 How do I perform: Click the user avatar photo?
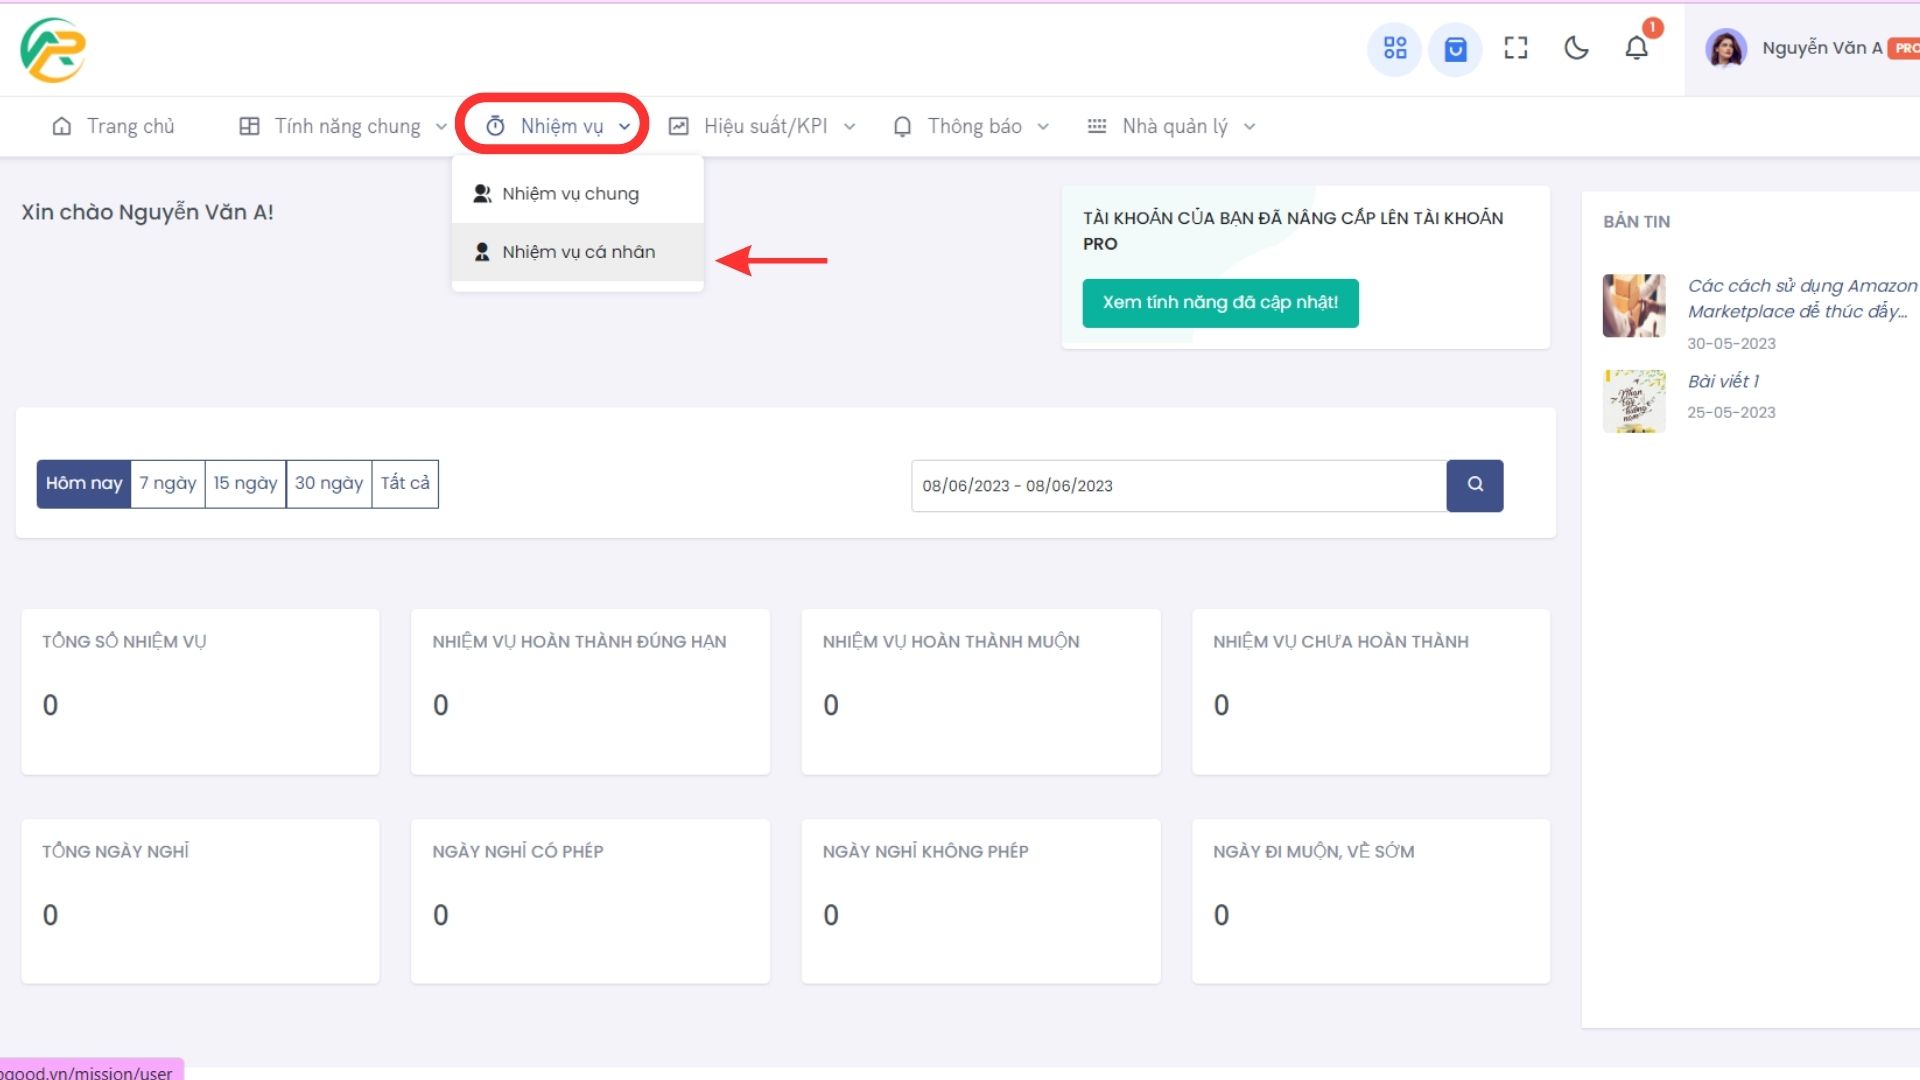pos(1726,48)
